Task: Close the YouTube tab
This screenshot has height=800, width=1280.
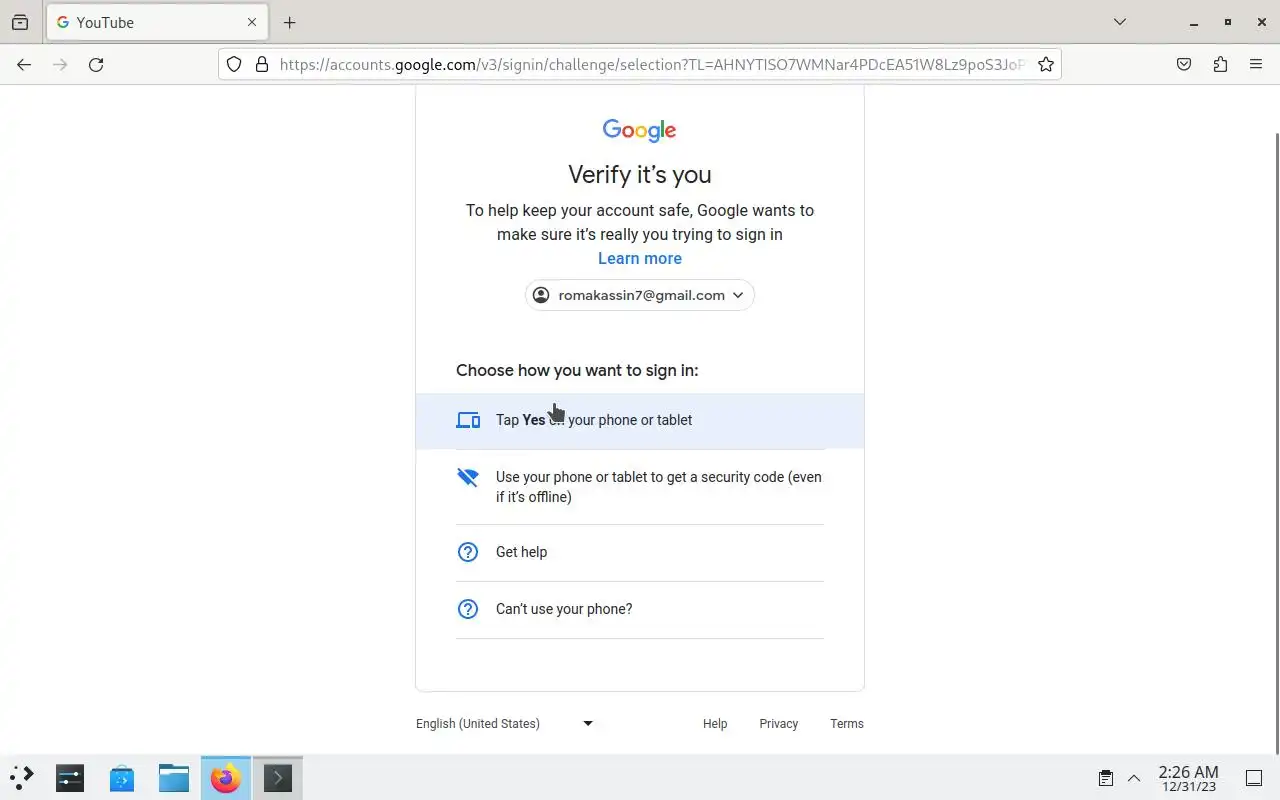Action: click(x=252, y=22)
